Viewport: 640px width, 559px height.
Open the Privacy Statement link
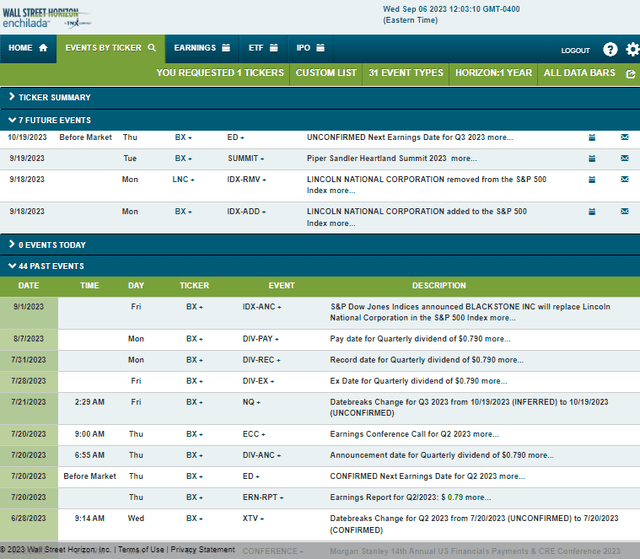202,550
